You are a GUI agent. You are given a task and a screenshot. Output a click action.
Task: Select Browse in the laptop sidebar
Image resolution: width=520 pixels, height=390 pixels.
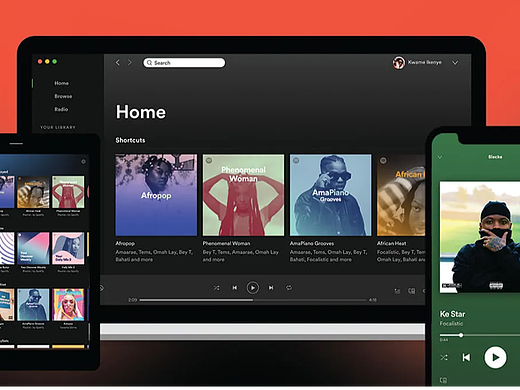coord(63,96)
